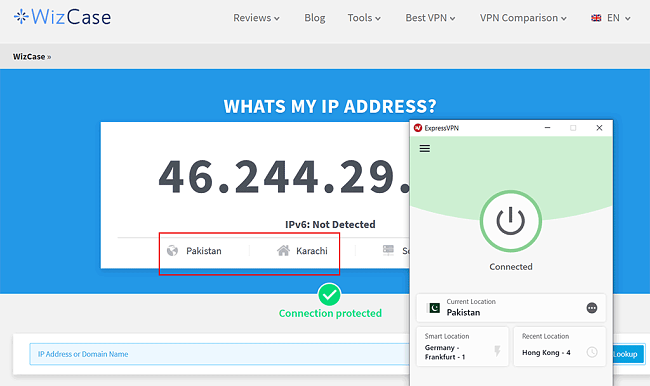This screenshot has width=650, height=386.
Task: Click the UK flag language icon
Action: 596,18
